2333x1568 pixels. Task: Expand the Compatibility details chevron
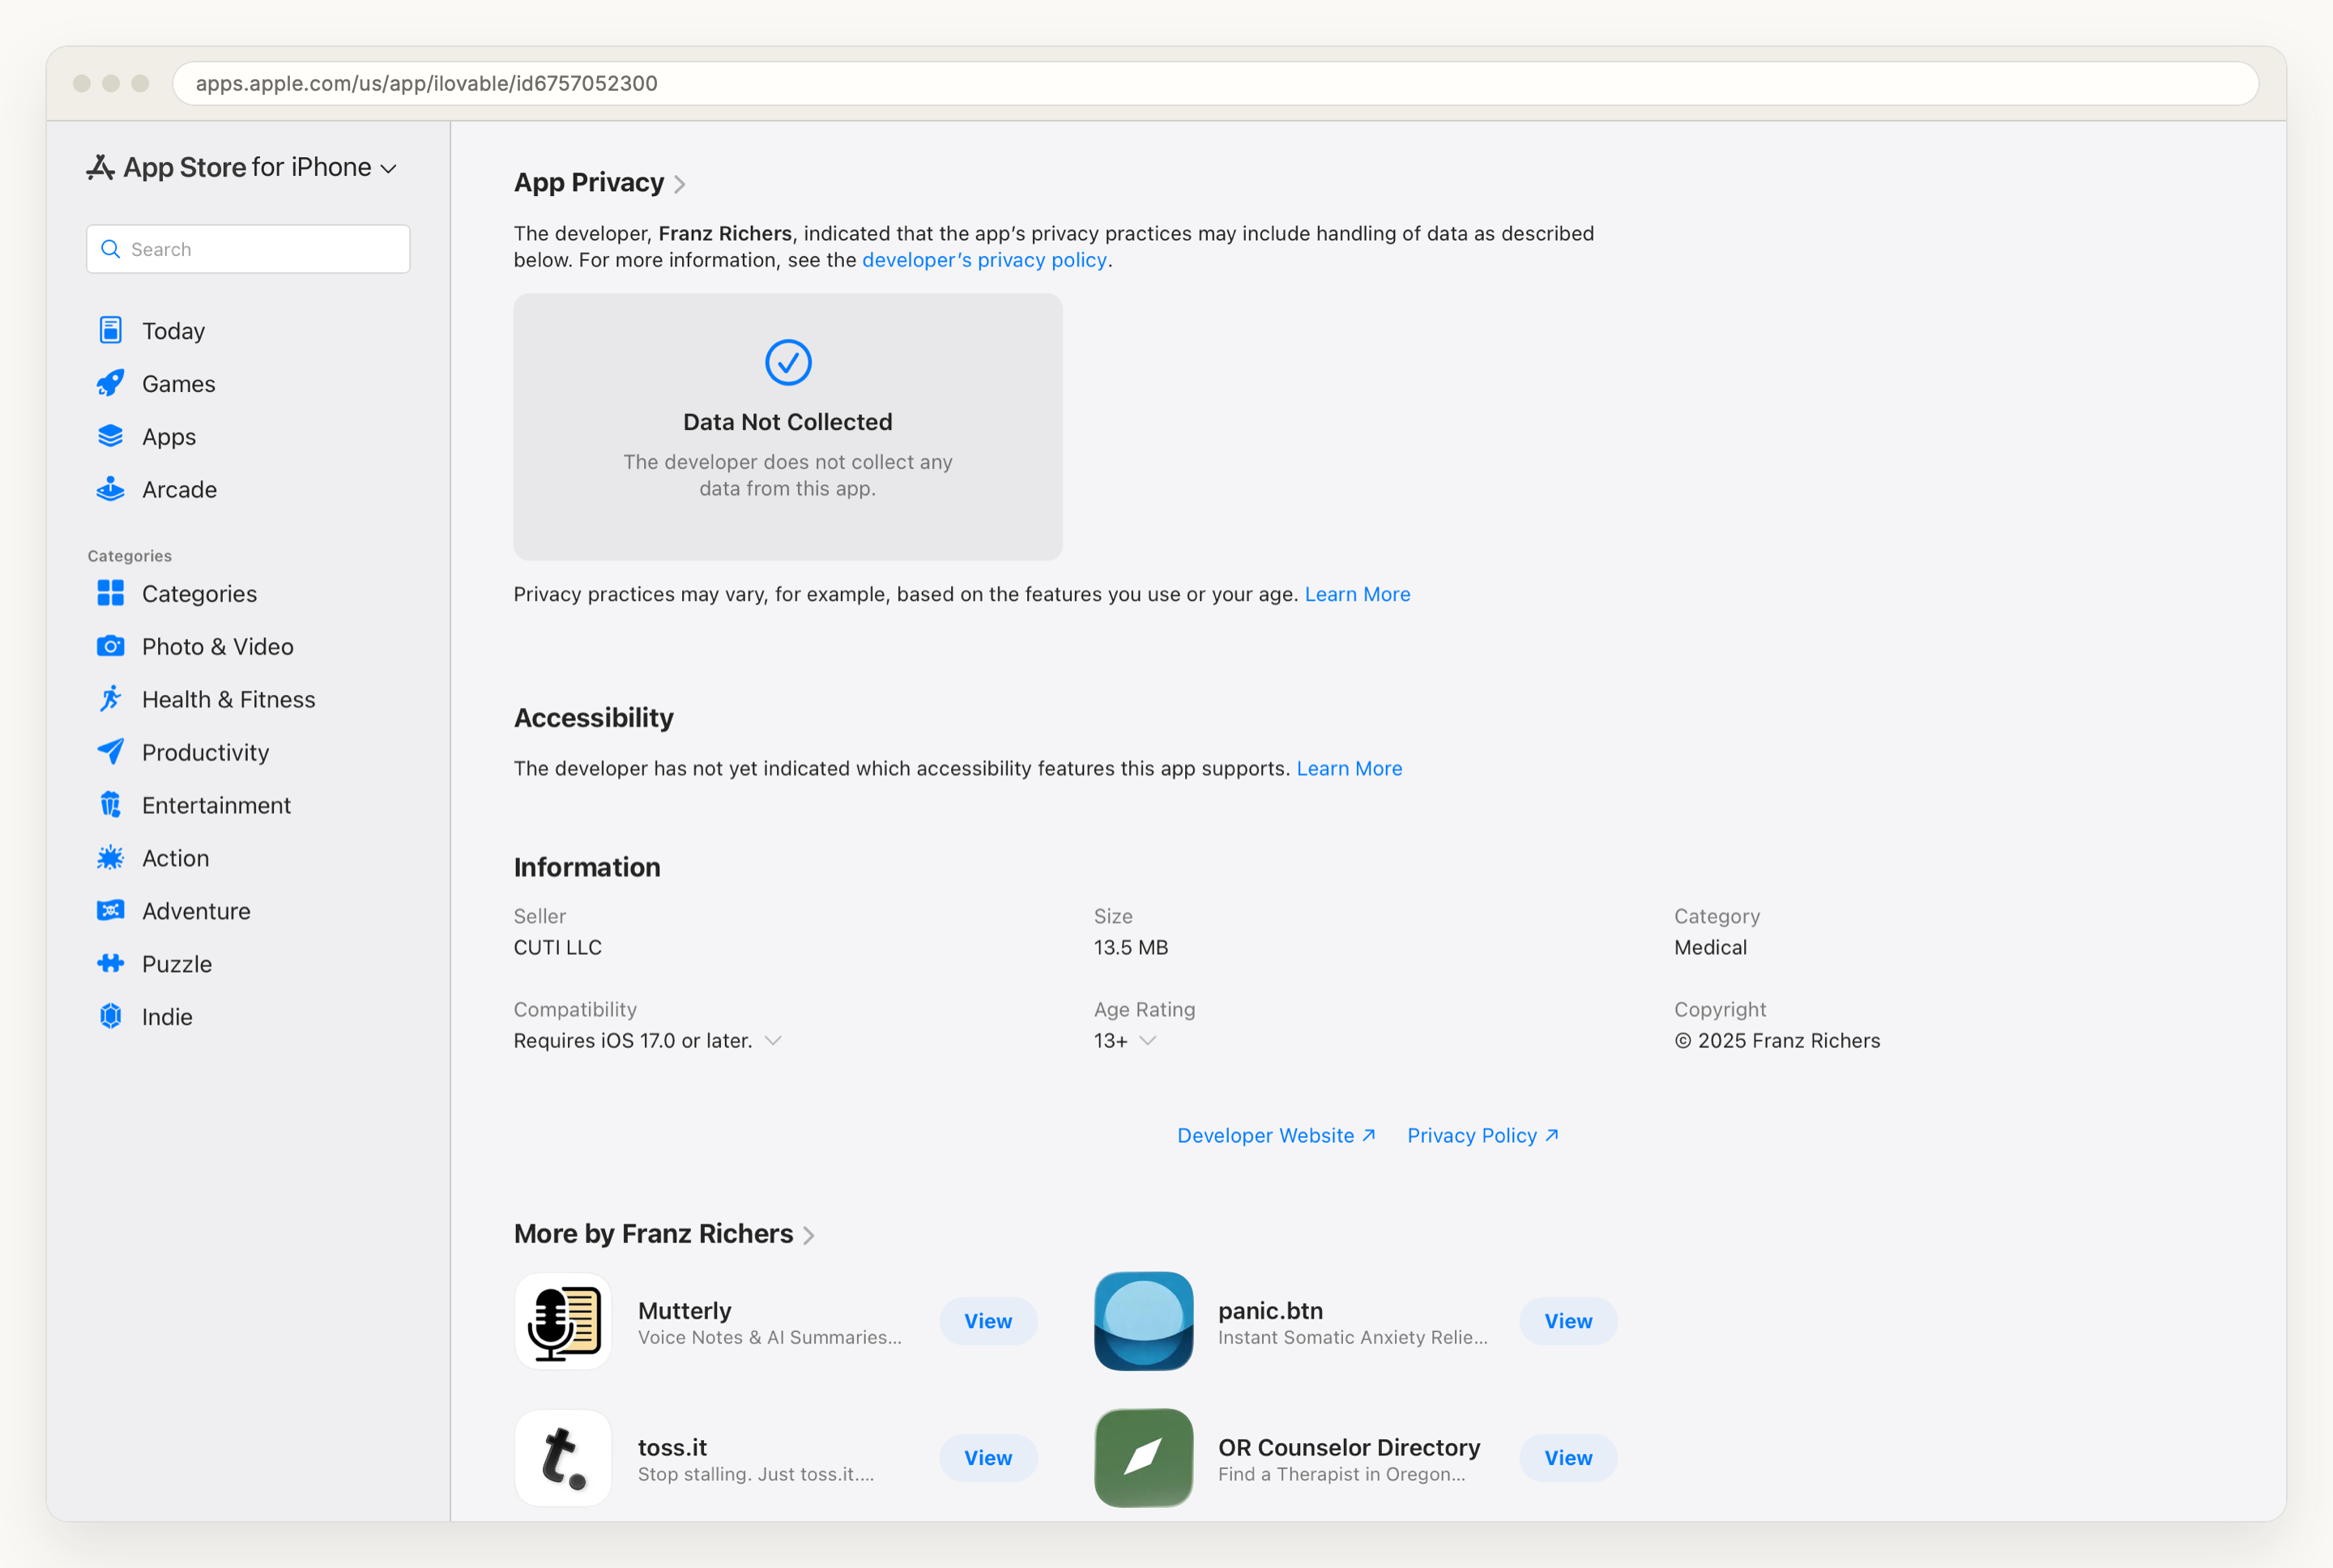click(773, 1041)
